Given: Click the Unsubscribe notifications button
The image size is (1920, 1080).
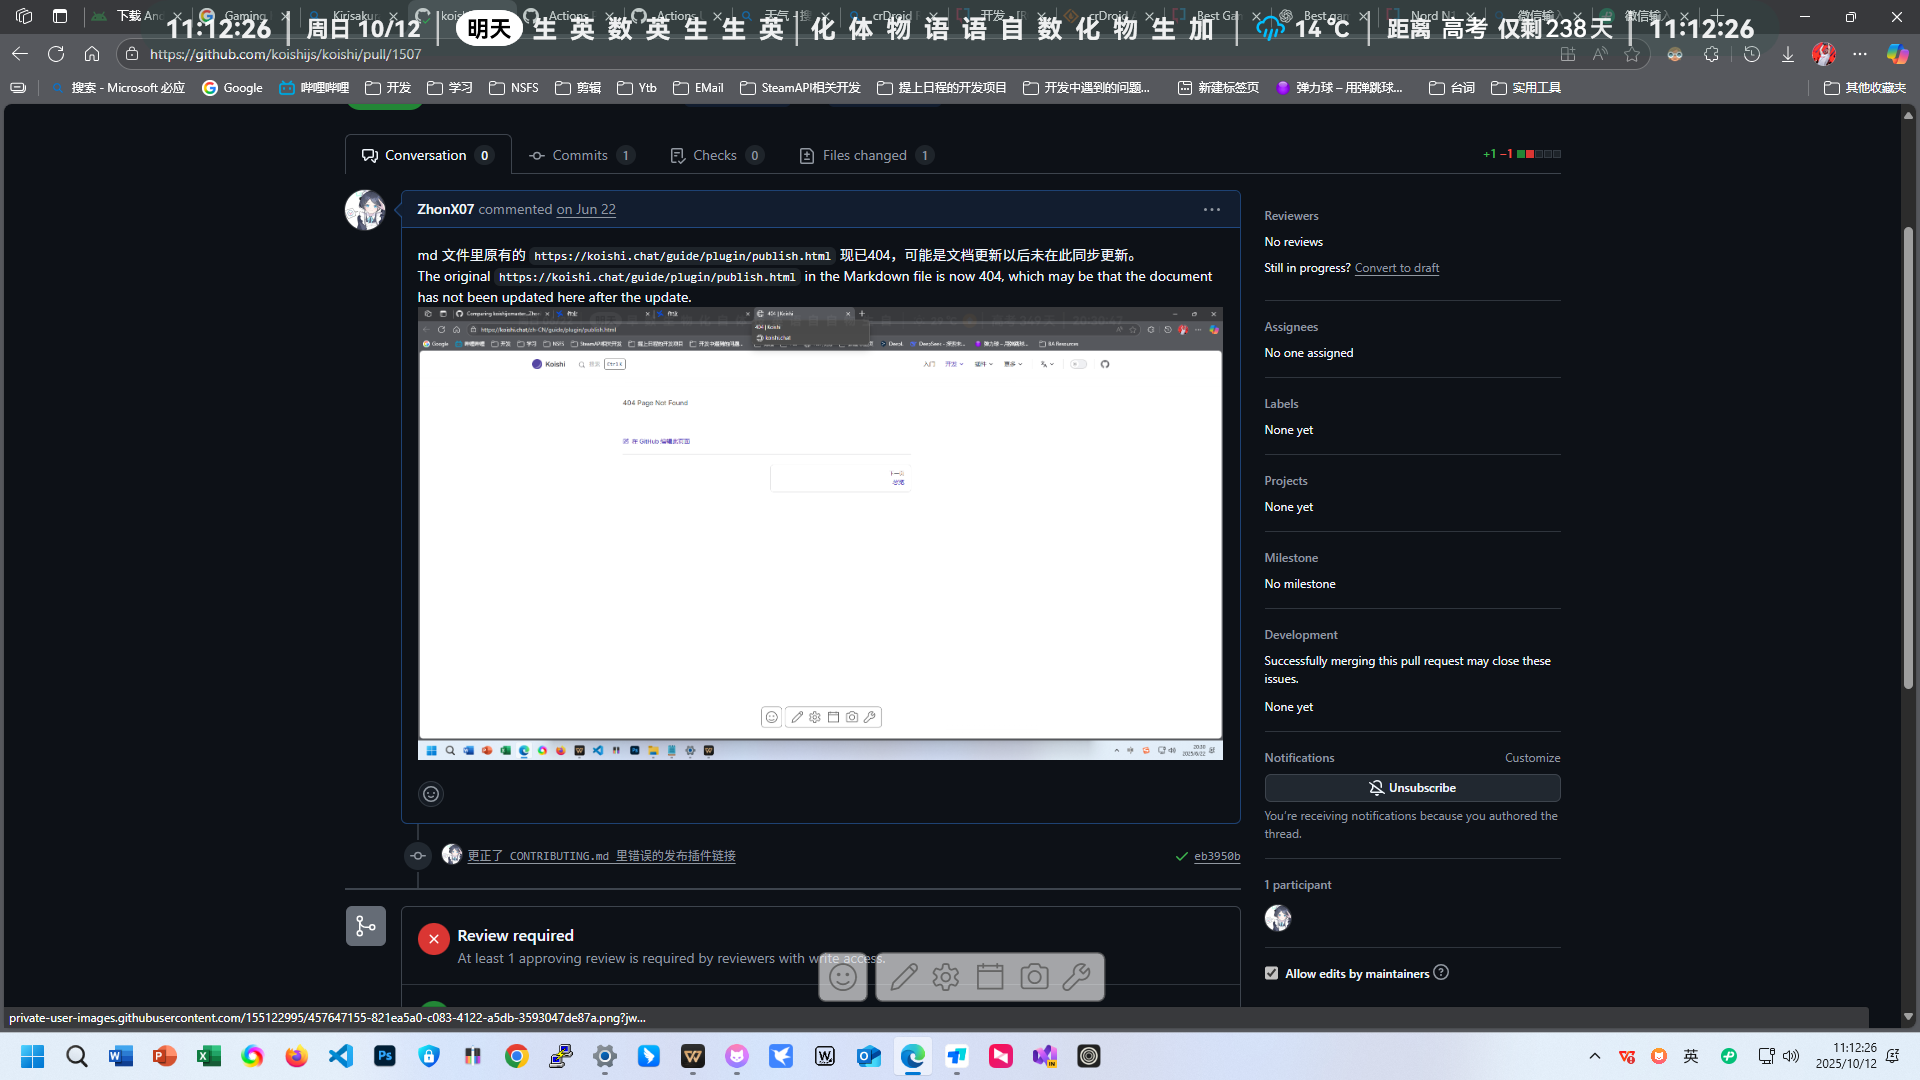Looking at the screenshot, I should (x=1411, y=788).
